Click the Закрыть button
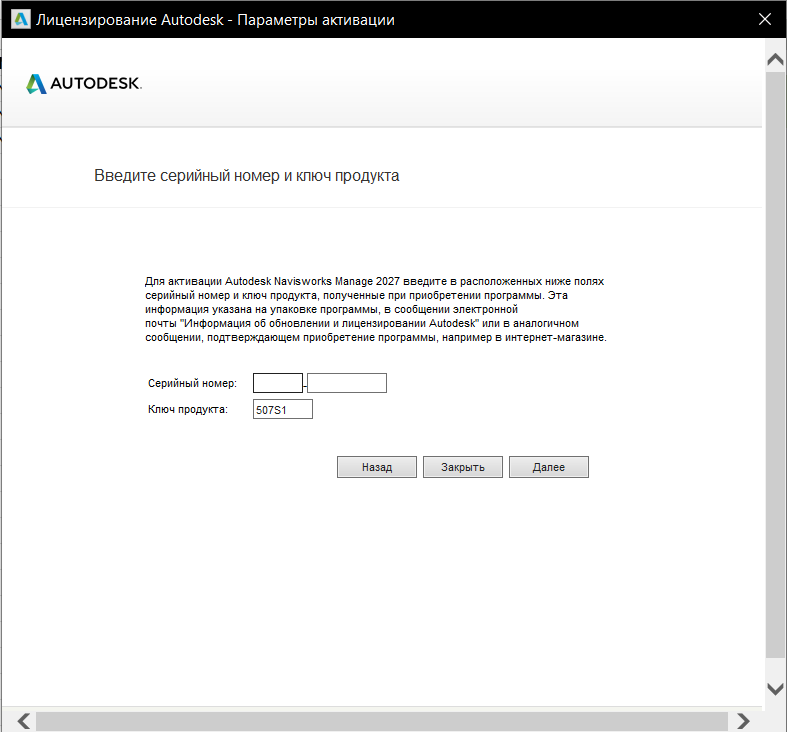The image size is (787, 732). pos(462,467)
